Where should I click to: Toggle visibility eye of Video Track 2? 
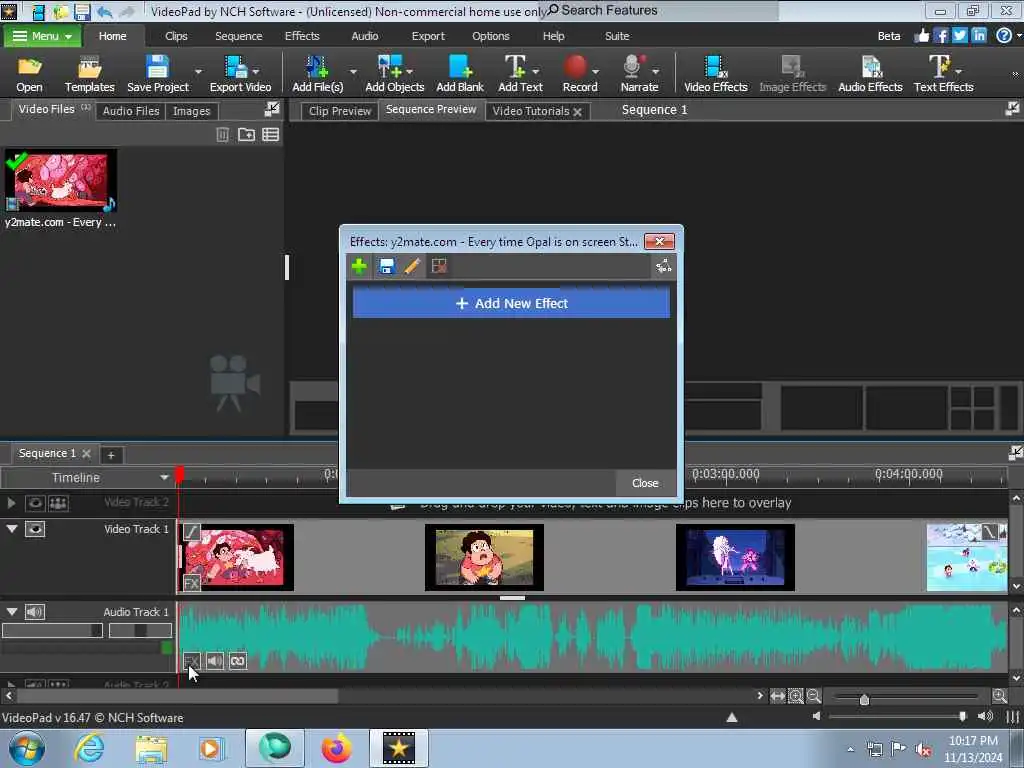point(35,503)
